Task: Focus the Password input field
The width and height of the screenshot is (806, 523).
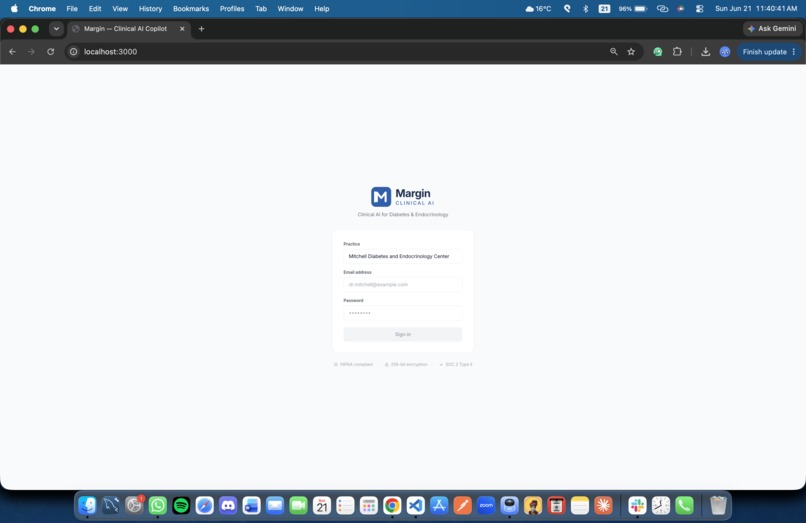Action: (402, 313)
